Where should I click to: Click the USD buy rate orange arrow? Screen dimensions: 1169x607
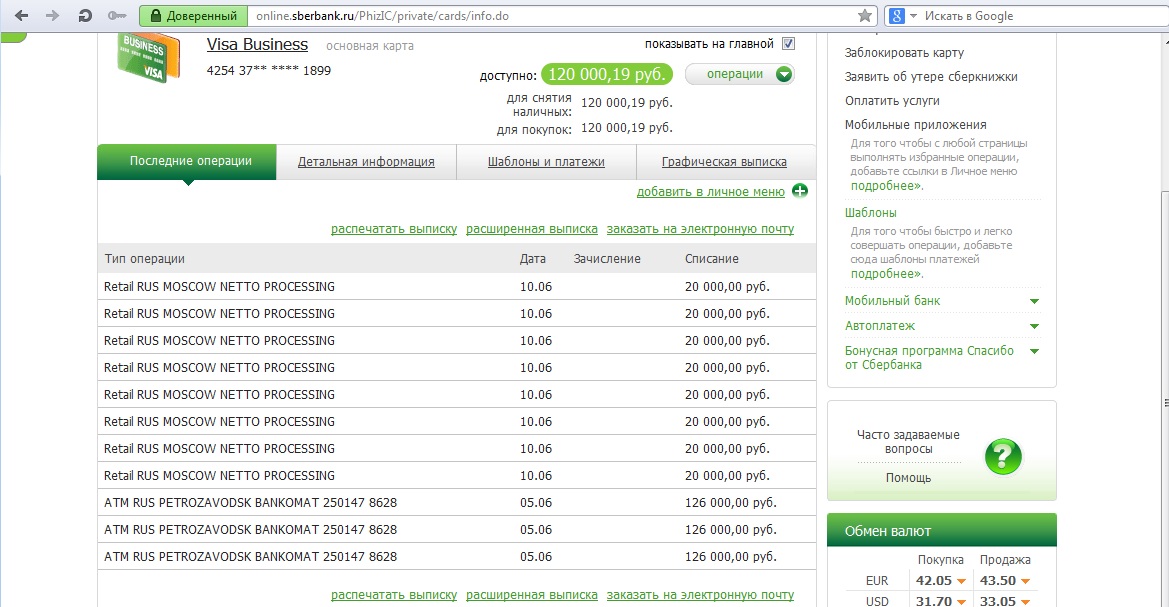click(961, 602)
